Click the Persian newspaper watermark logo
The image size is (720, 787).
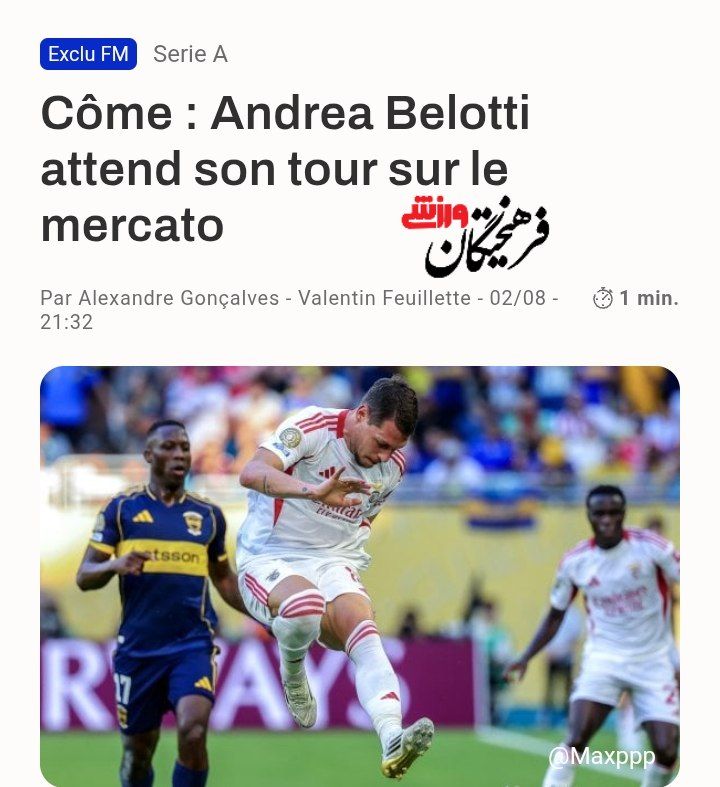[475, 236]
